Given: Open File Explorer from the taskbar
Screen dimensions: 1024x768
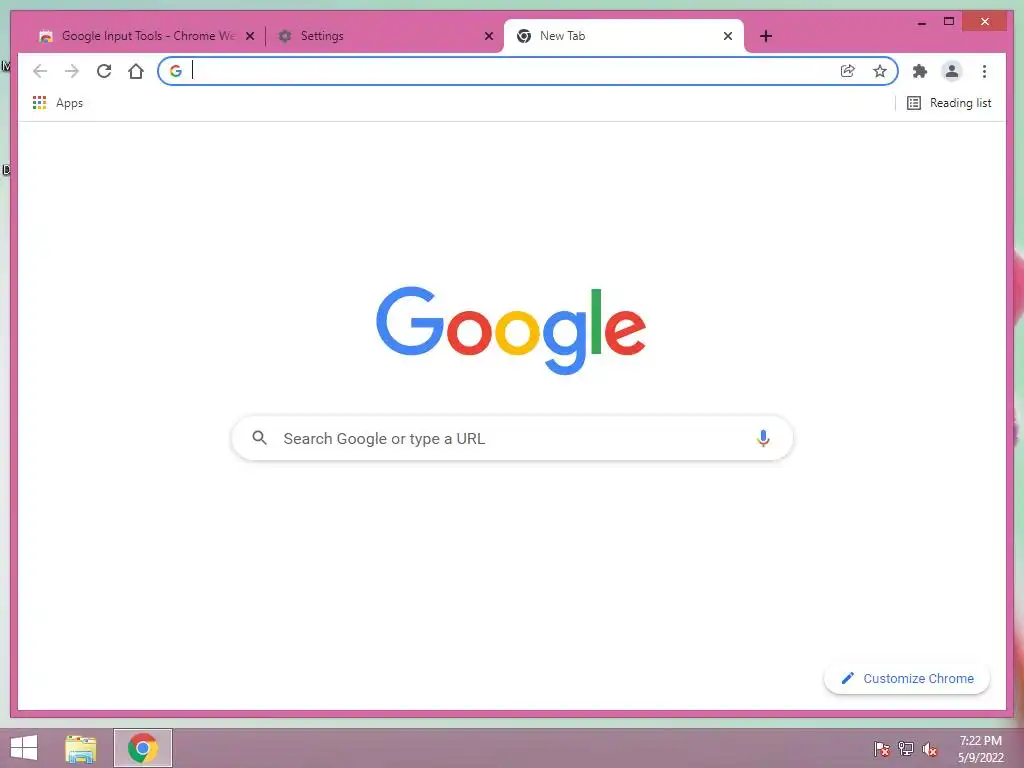Looking at the screenshot, I should click(81, 748).
